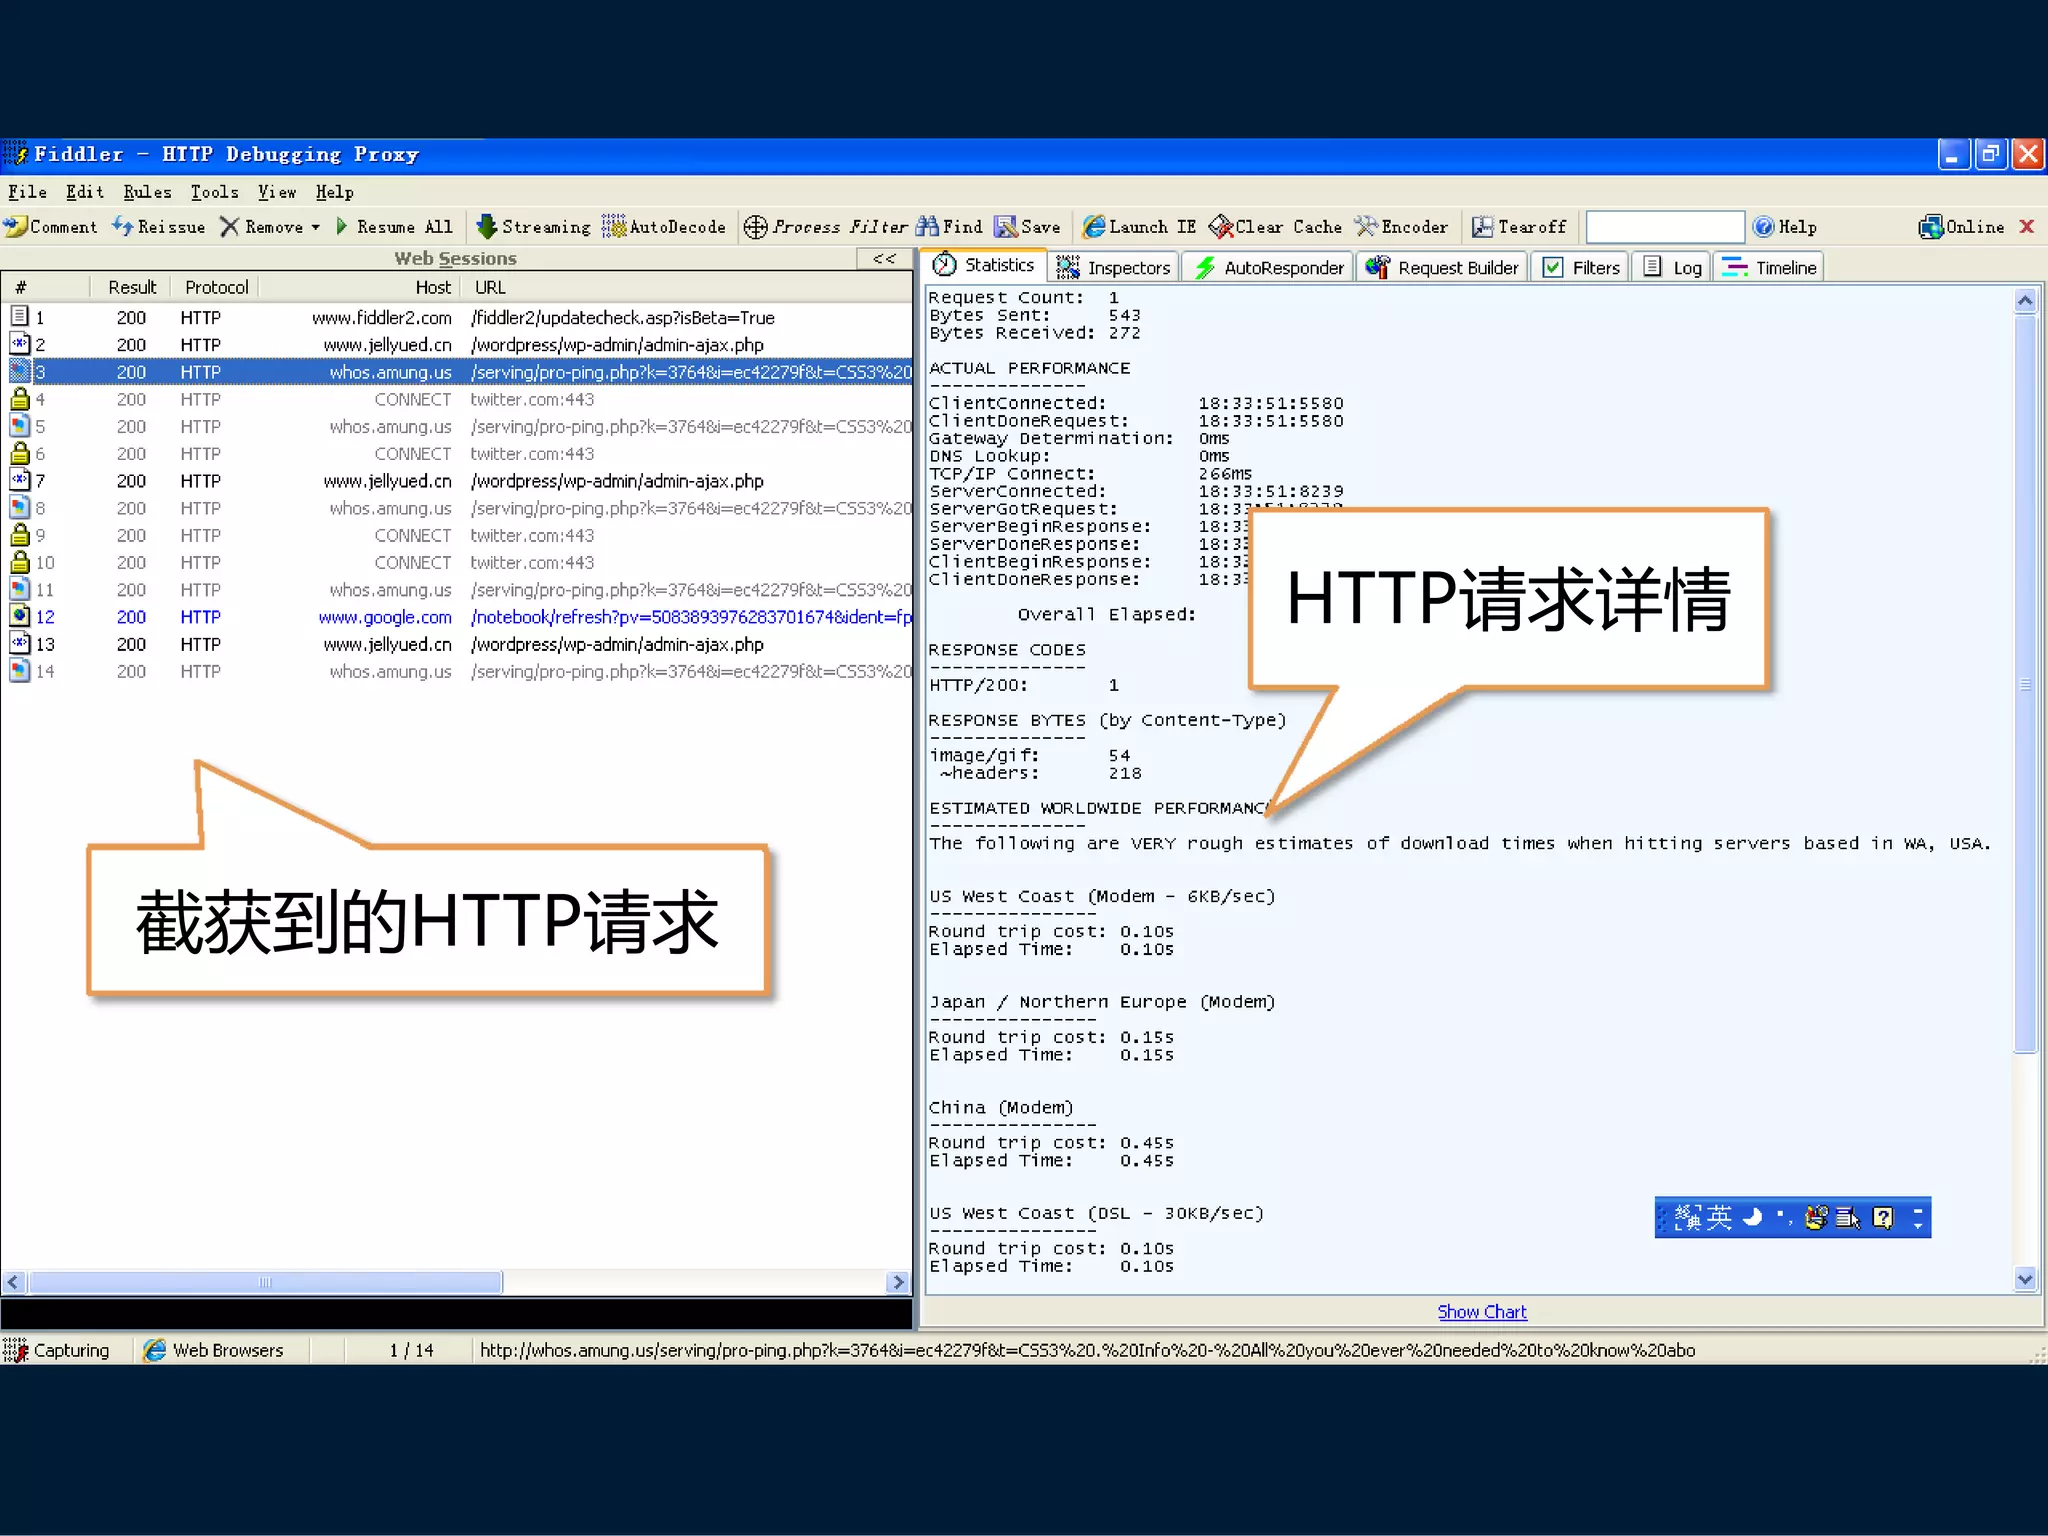The image size is (2048, 1536).
Task: Click IME moon half-width toggle
Action: coord(1752,1217)
